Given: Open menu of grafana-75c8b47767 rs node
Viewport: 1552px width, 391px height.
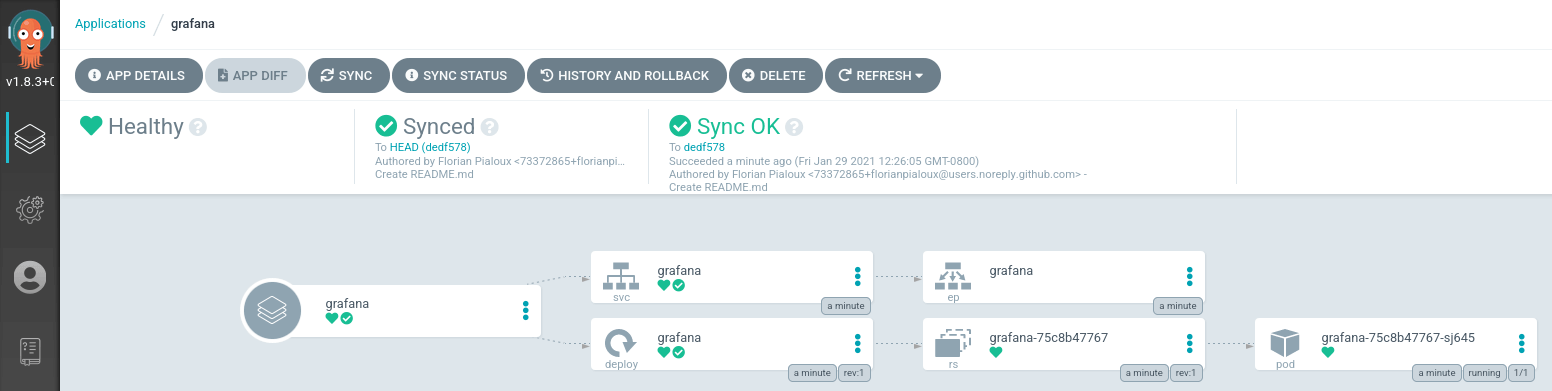Looking at the screenshot, I should pyautogui.click(x=1189, y=344).
